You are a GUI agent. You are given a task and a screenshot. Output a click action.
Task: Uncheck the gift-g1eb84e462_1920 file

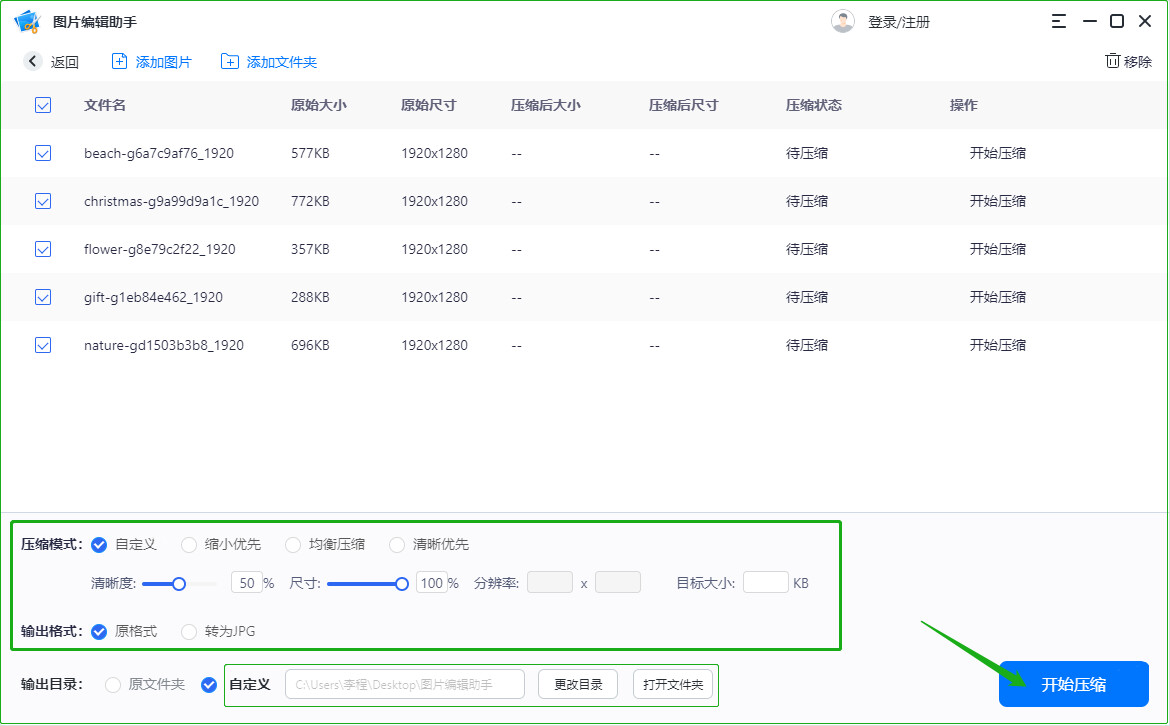(43, 297)
